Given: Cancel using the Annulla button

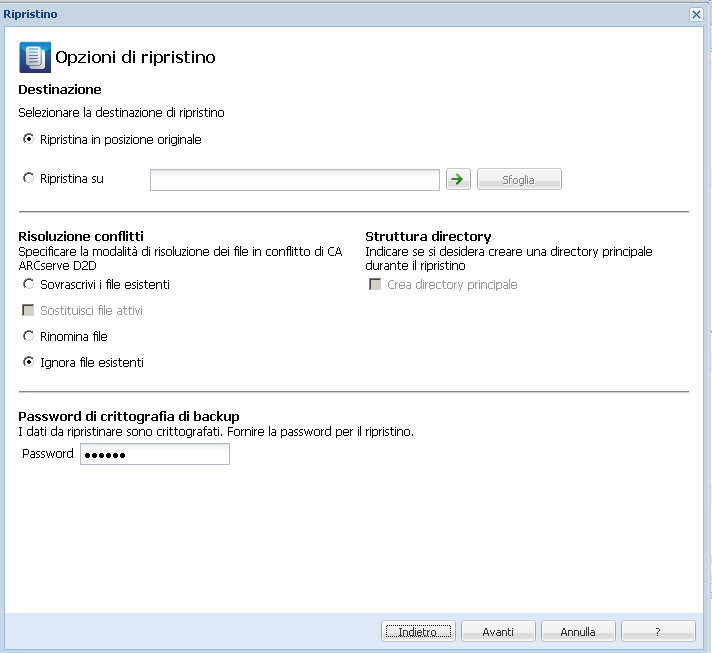Looking at the screenshot, I should pos(578,631).
